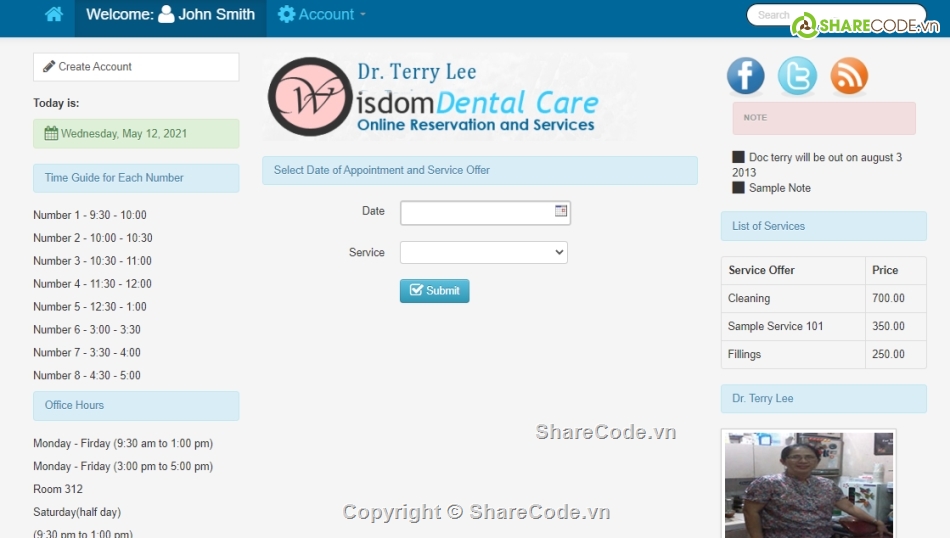Open the Welcome: John Smith menu item
Screen dimensions: 950x538
point(170,15)
